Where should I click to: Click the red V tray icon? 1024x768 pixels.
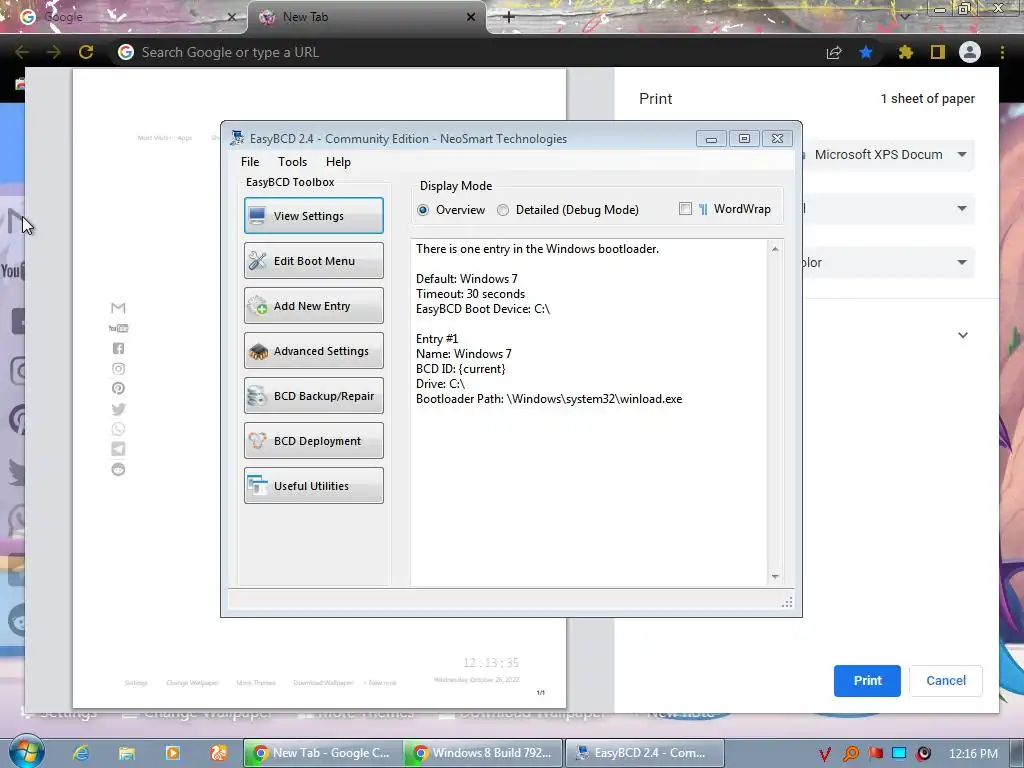[825, 754]
